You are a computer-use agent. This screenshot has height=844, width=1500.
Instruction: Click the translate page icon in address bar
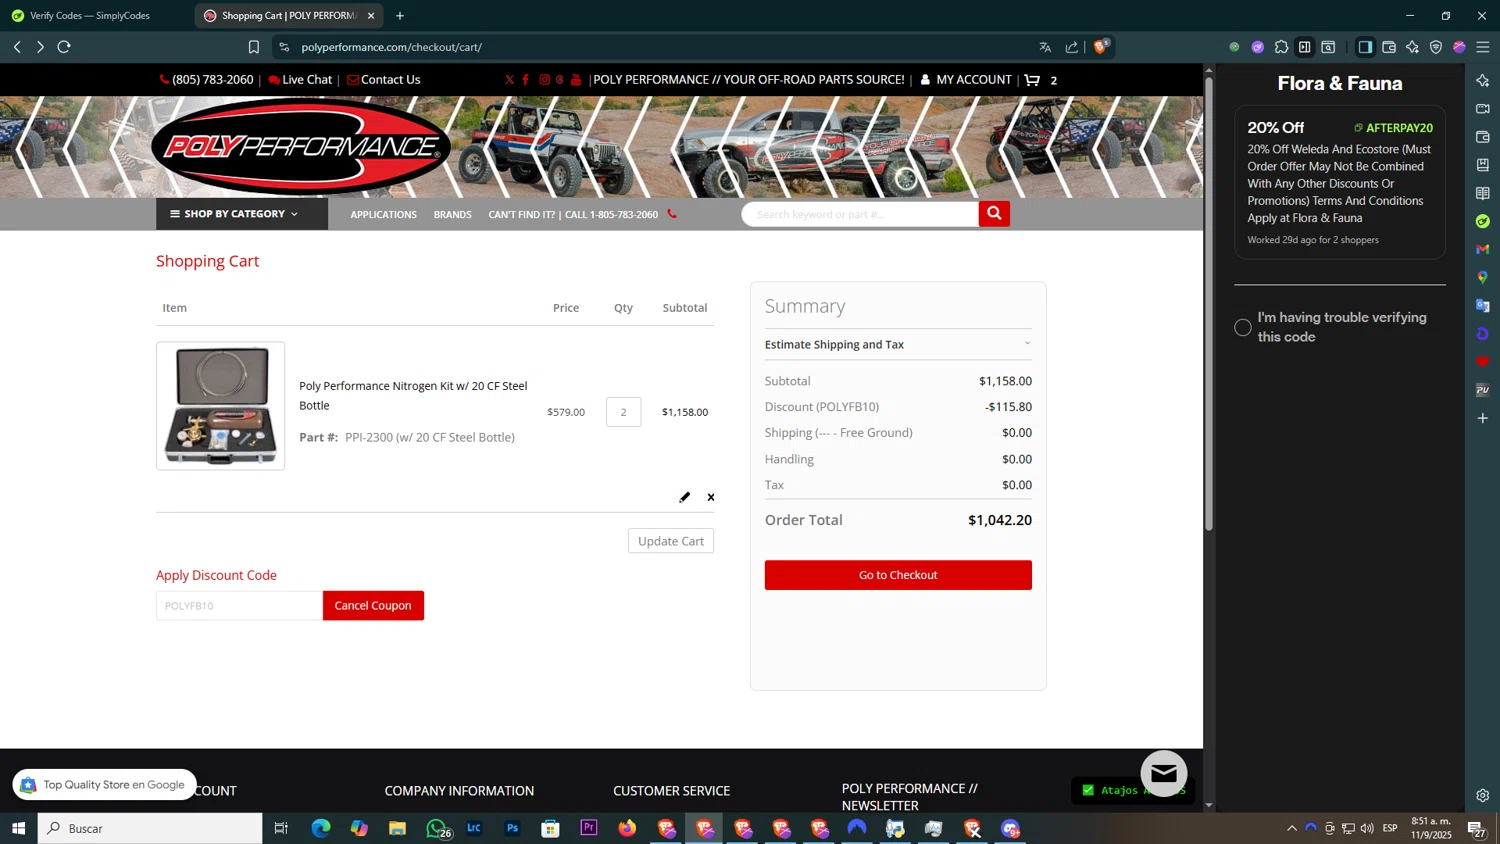click(x=1045, y=47)
